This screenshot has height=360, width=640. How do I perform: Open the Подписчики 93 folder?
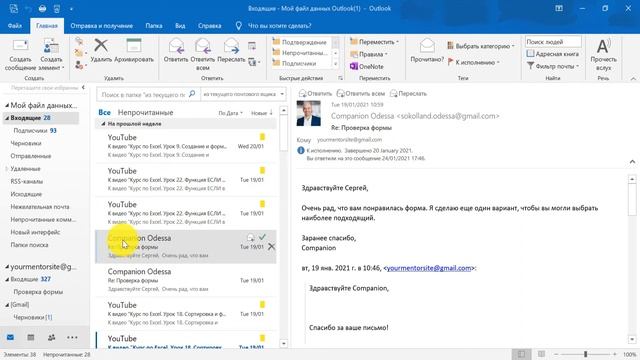[x=35, y=131]
